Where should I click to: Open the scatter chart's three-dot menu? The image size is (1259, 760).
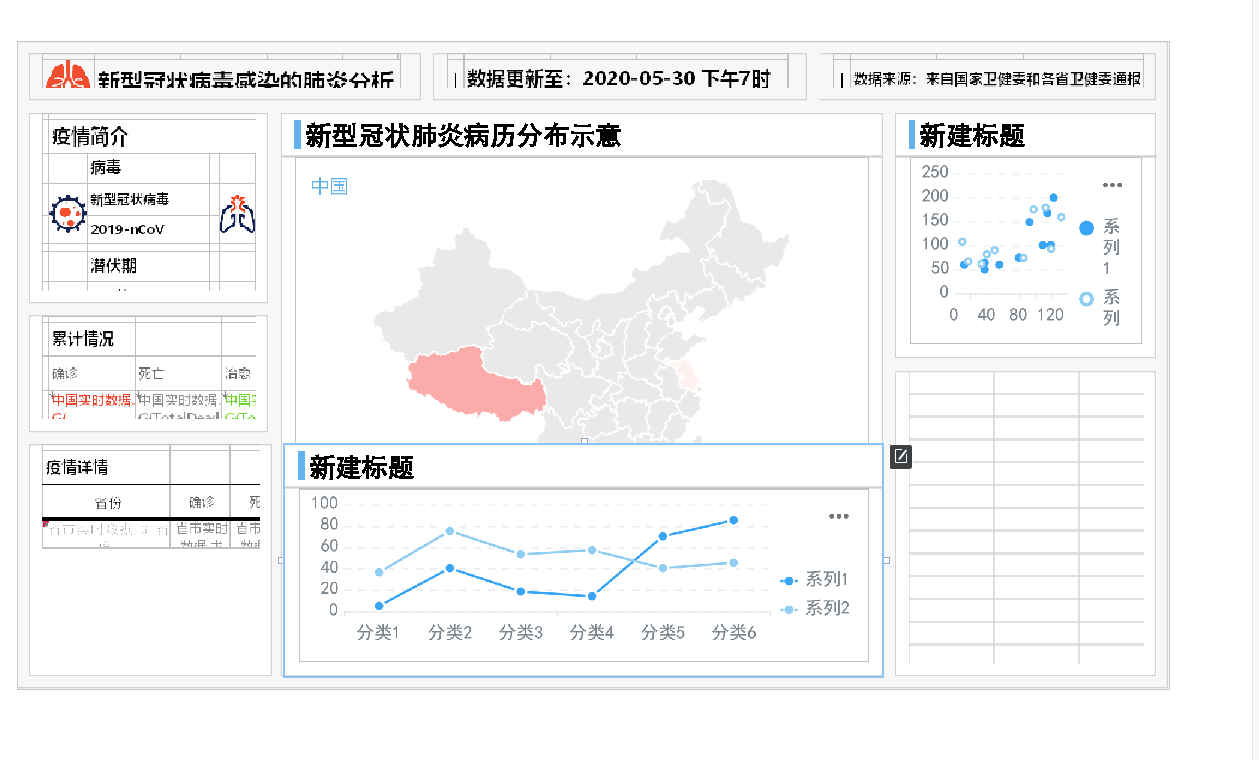click(1112, 185)
